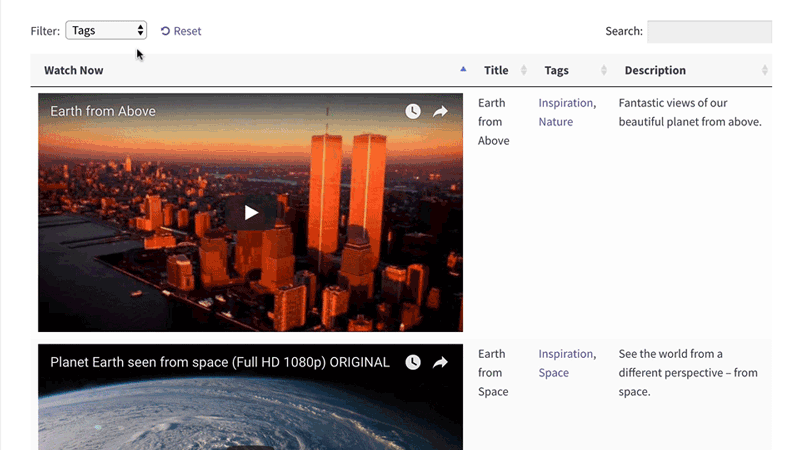800x450 pixels.
Task: Click the Planet Earth from space video thumbnail
Action: point(250,415)
